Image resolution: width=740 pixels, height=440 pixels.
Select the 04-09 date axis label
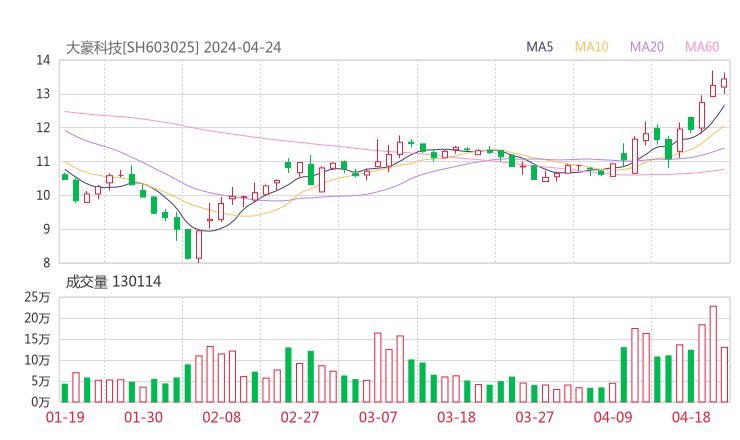click(613, 417)
